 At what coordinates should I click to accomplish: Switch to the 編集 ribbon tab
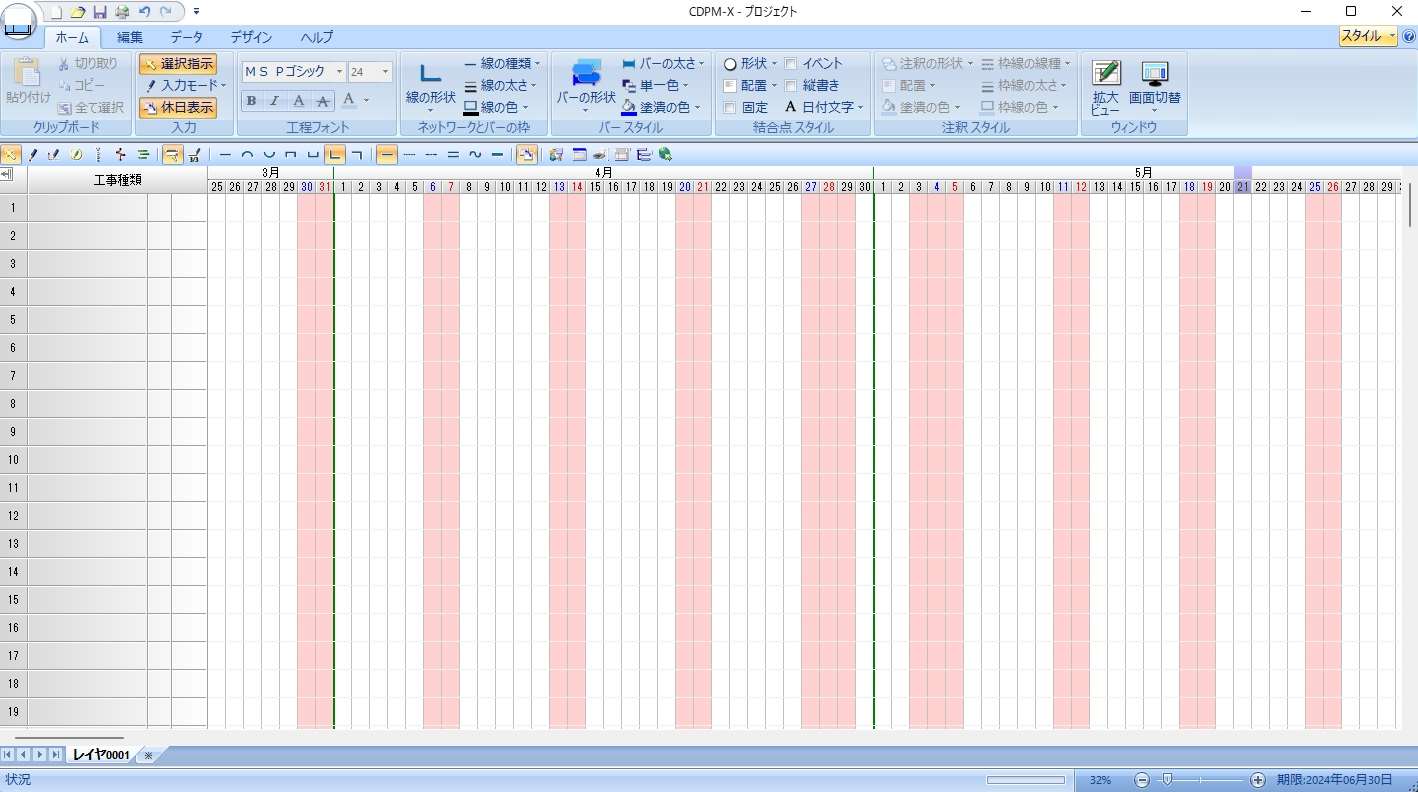point(130,37)
